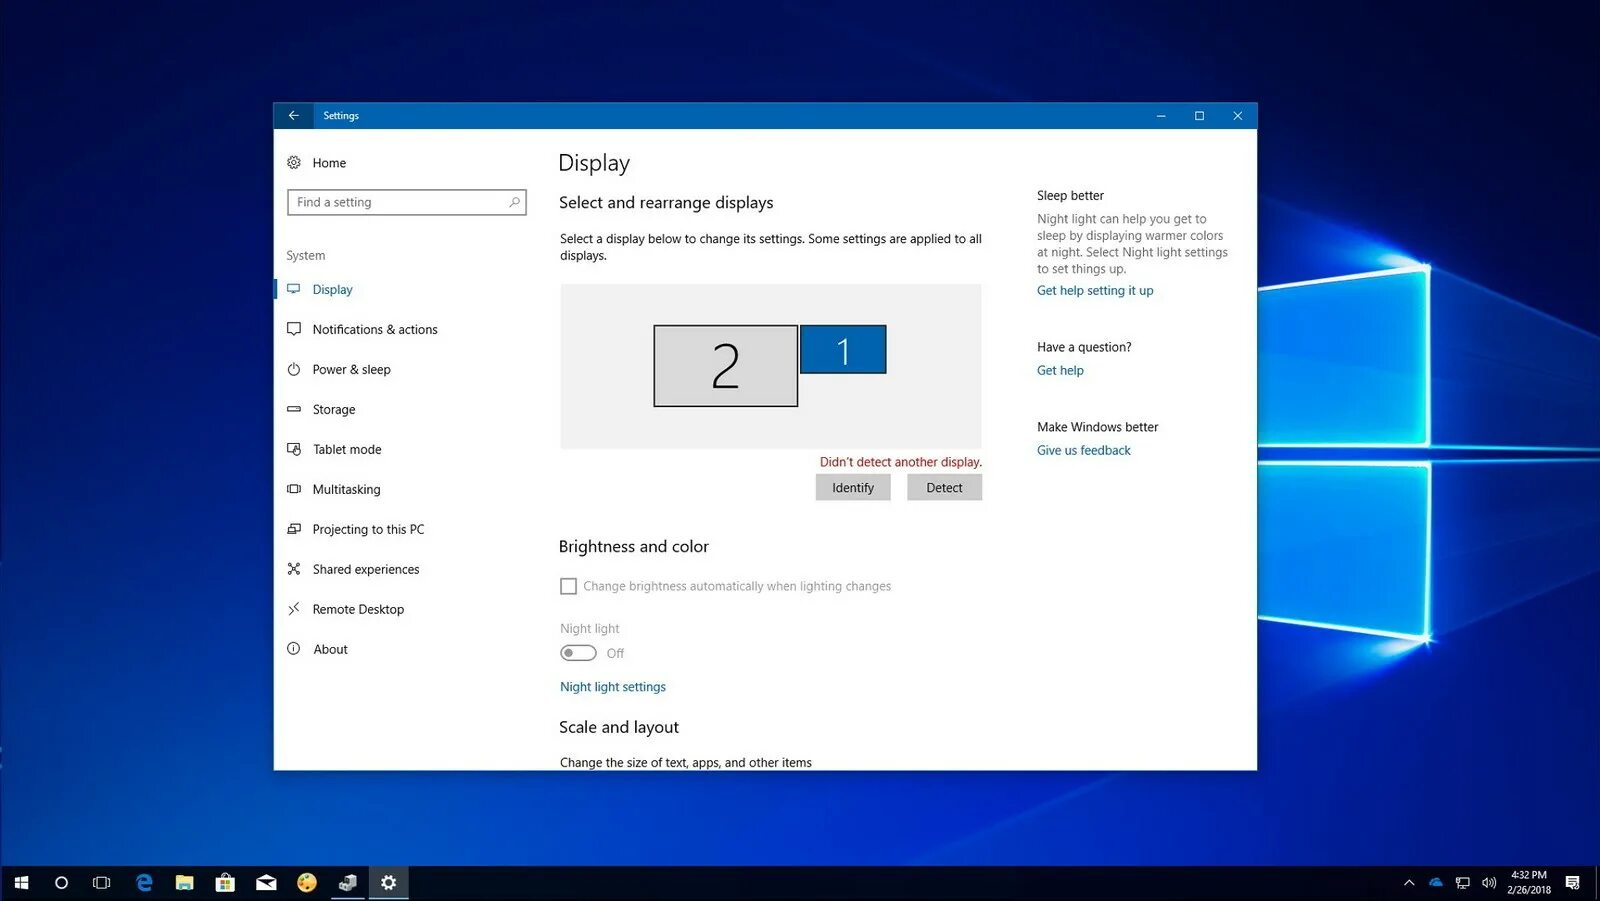
Task: Click the 'Get help' link under Have a question
Action: coord(1060,371)
